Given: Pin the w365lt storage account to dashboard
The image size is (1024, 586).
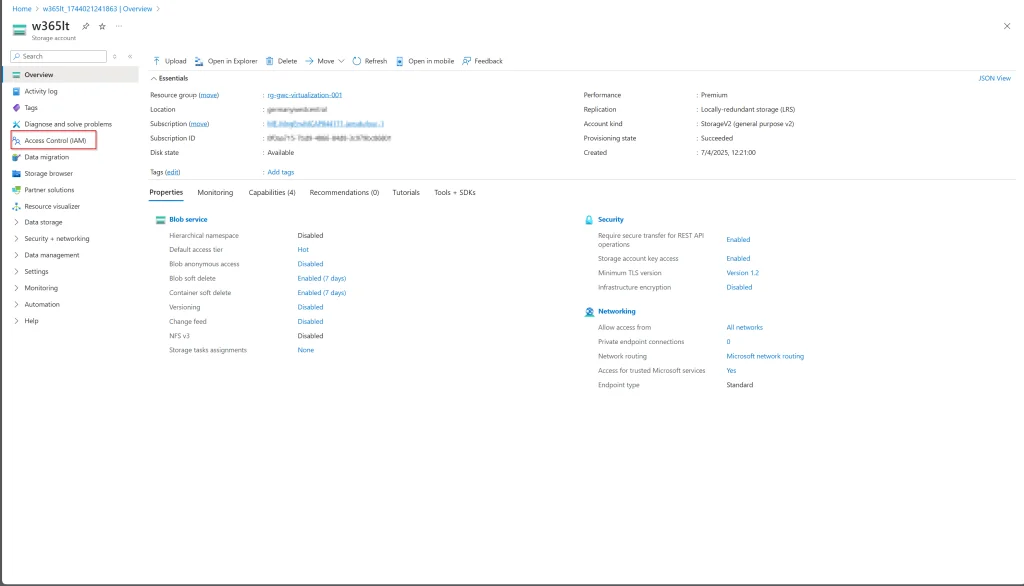Looking at the screenshot, I should 86,26.
